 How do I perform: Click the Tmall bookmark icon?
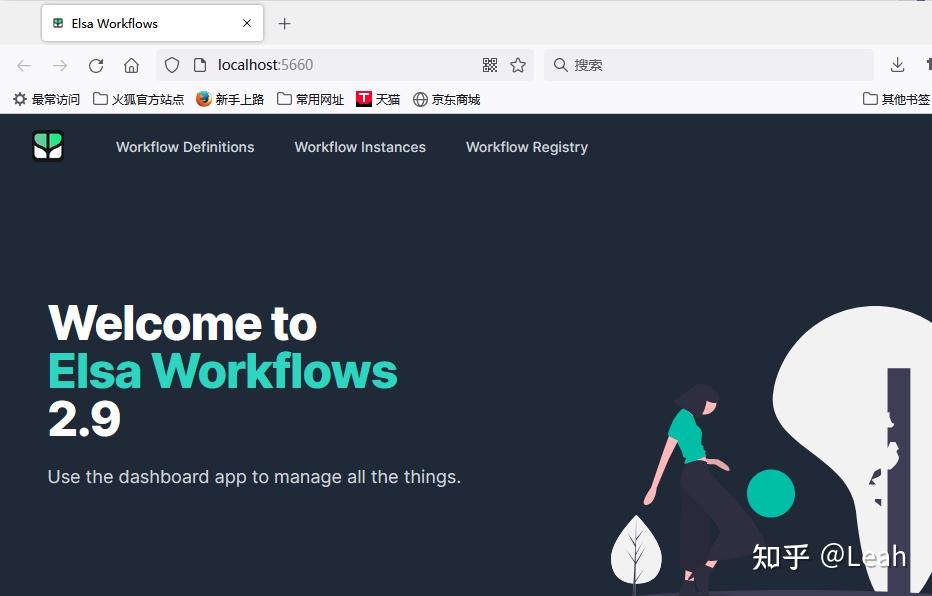click(364, 98)
